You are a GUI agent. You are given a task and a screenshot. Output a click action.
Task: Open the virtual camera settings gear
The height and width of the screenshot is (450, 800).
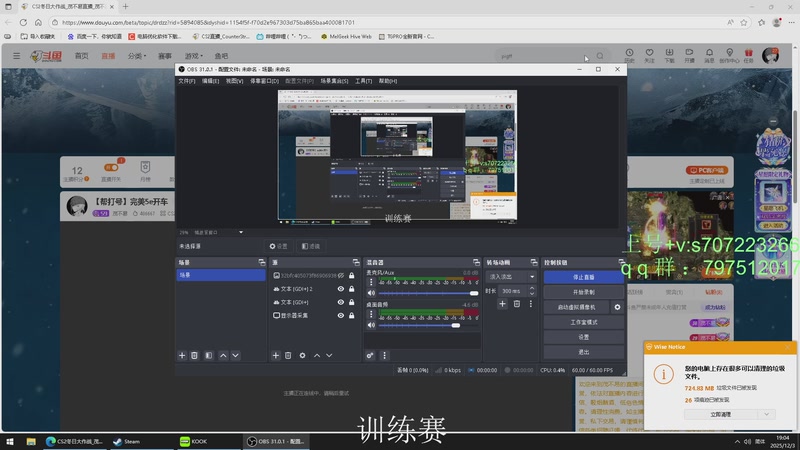[617, 307]
